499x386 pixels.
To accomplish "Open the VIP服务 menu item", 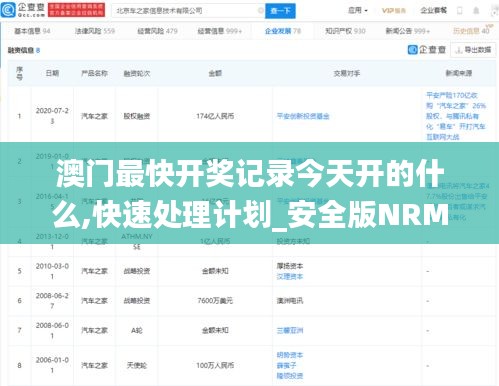I will click(394, 11).
